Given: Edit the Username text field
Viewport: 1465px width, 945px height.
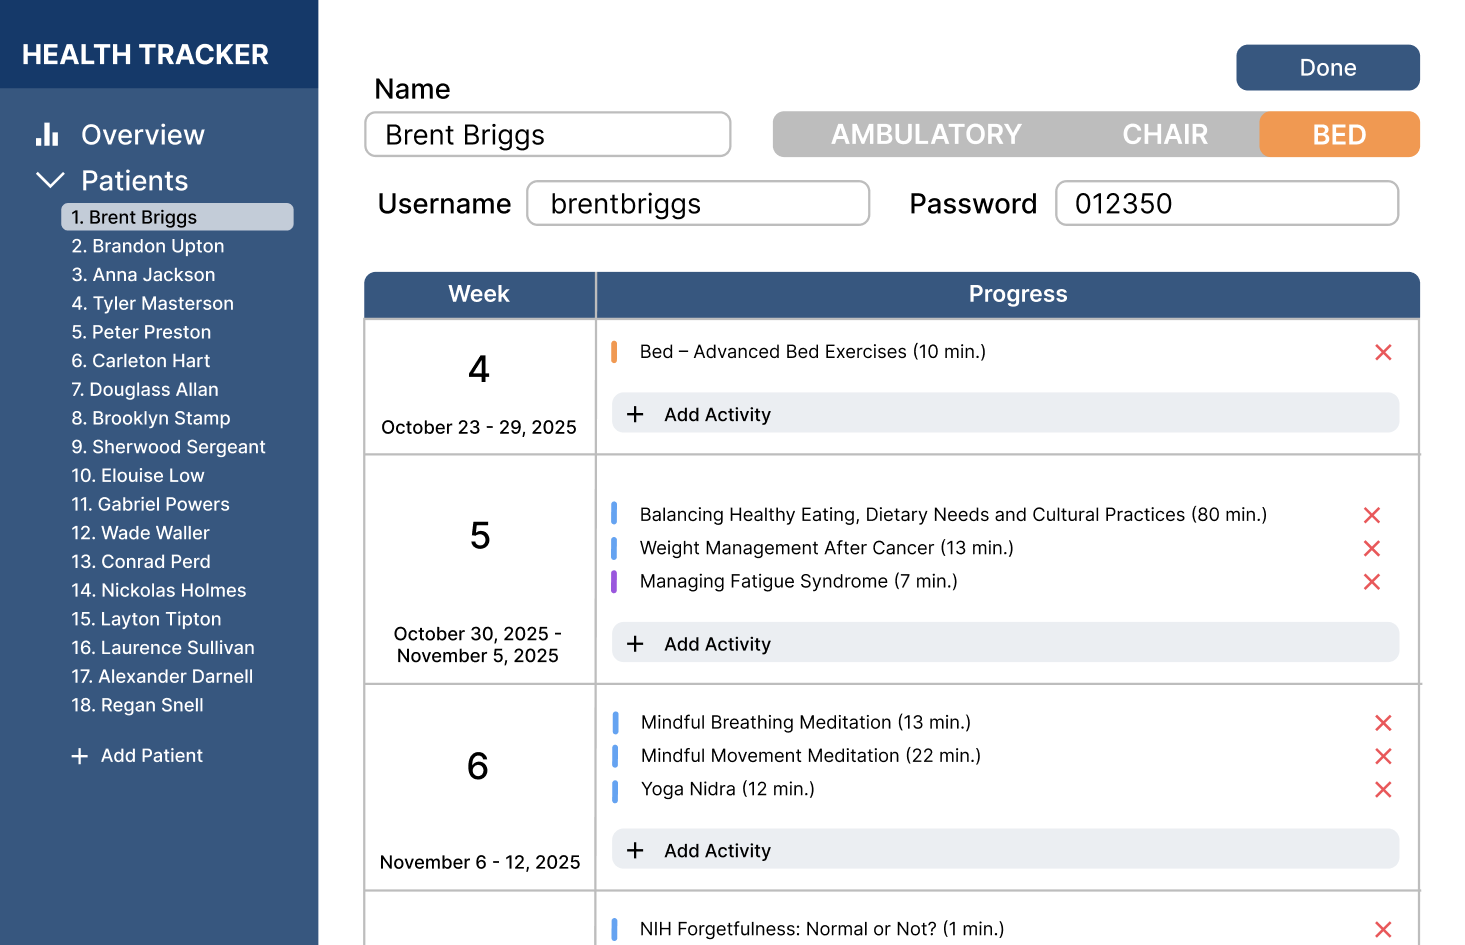Looking at the screenshot, I should pos(697,204).
